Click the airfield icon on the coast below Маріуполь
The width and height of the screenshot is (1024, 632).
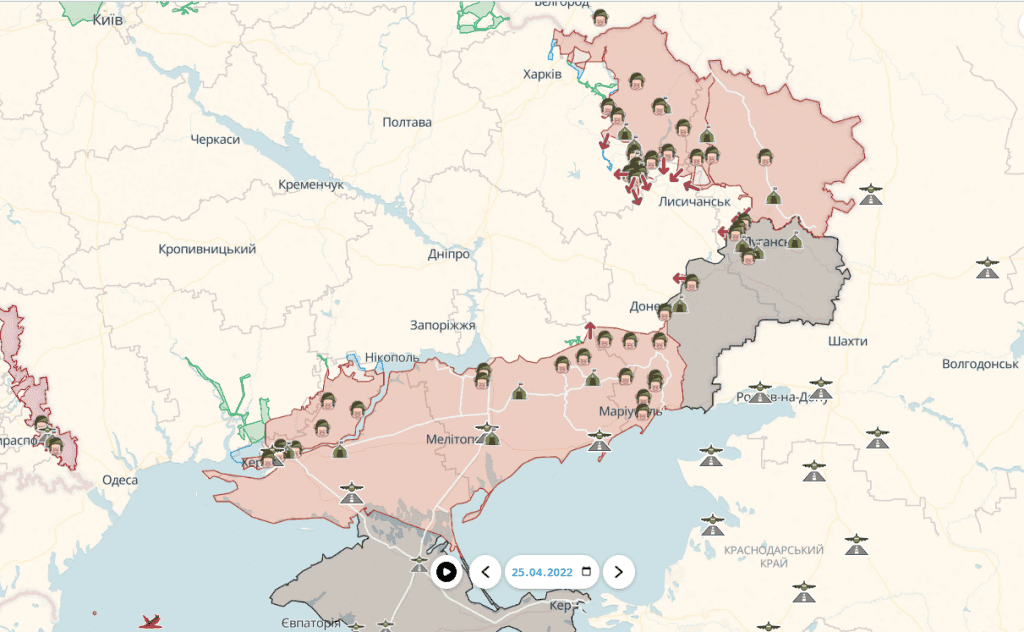point(599,441)
